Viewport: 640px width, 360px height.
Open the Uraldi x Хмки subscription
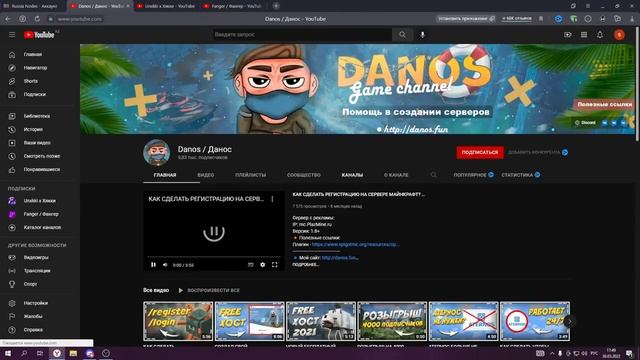coord(40,201)
